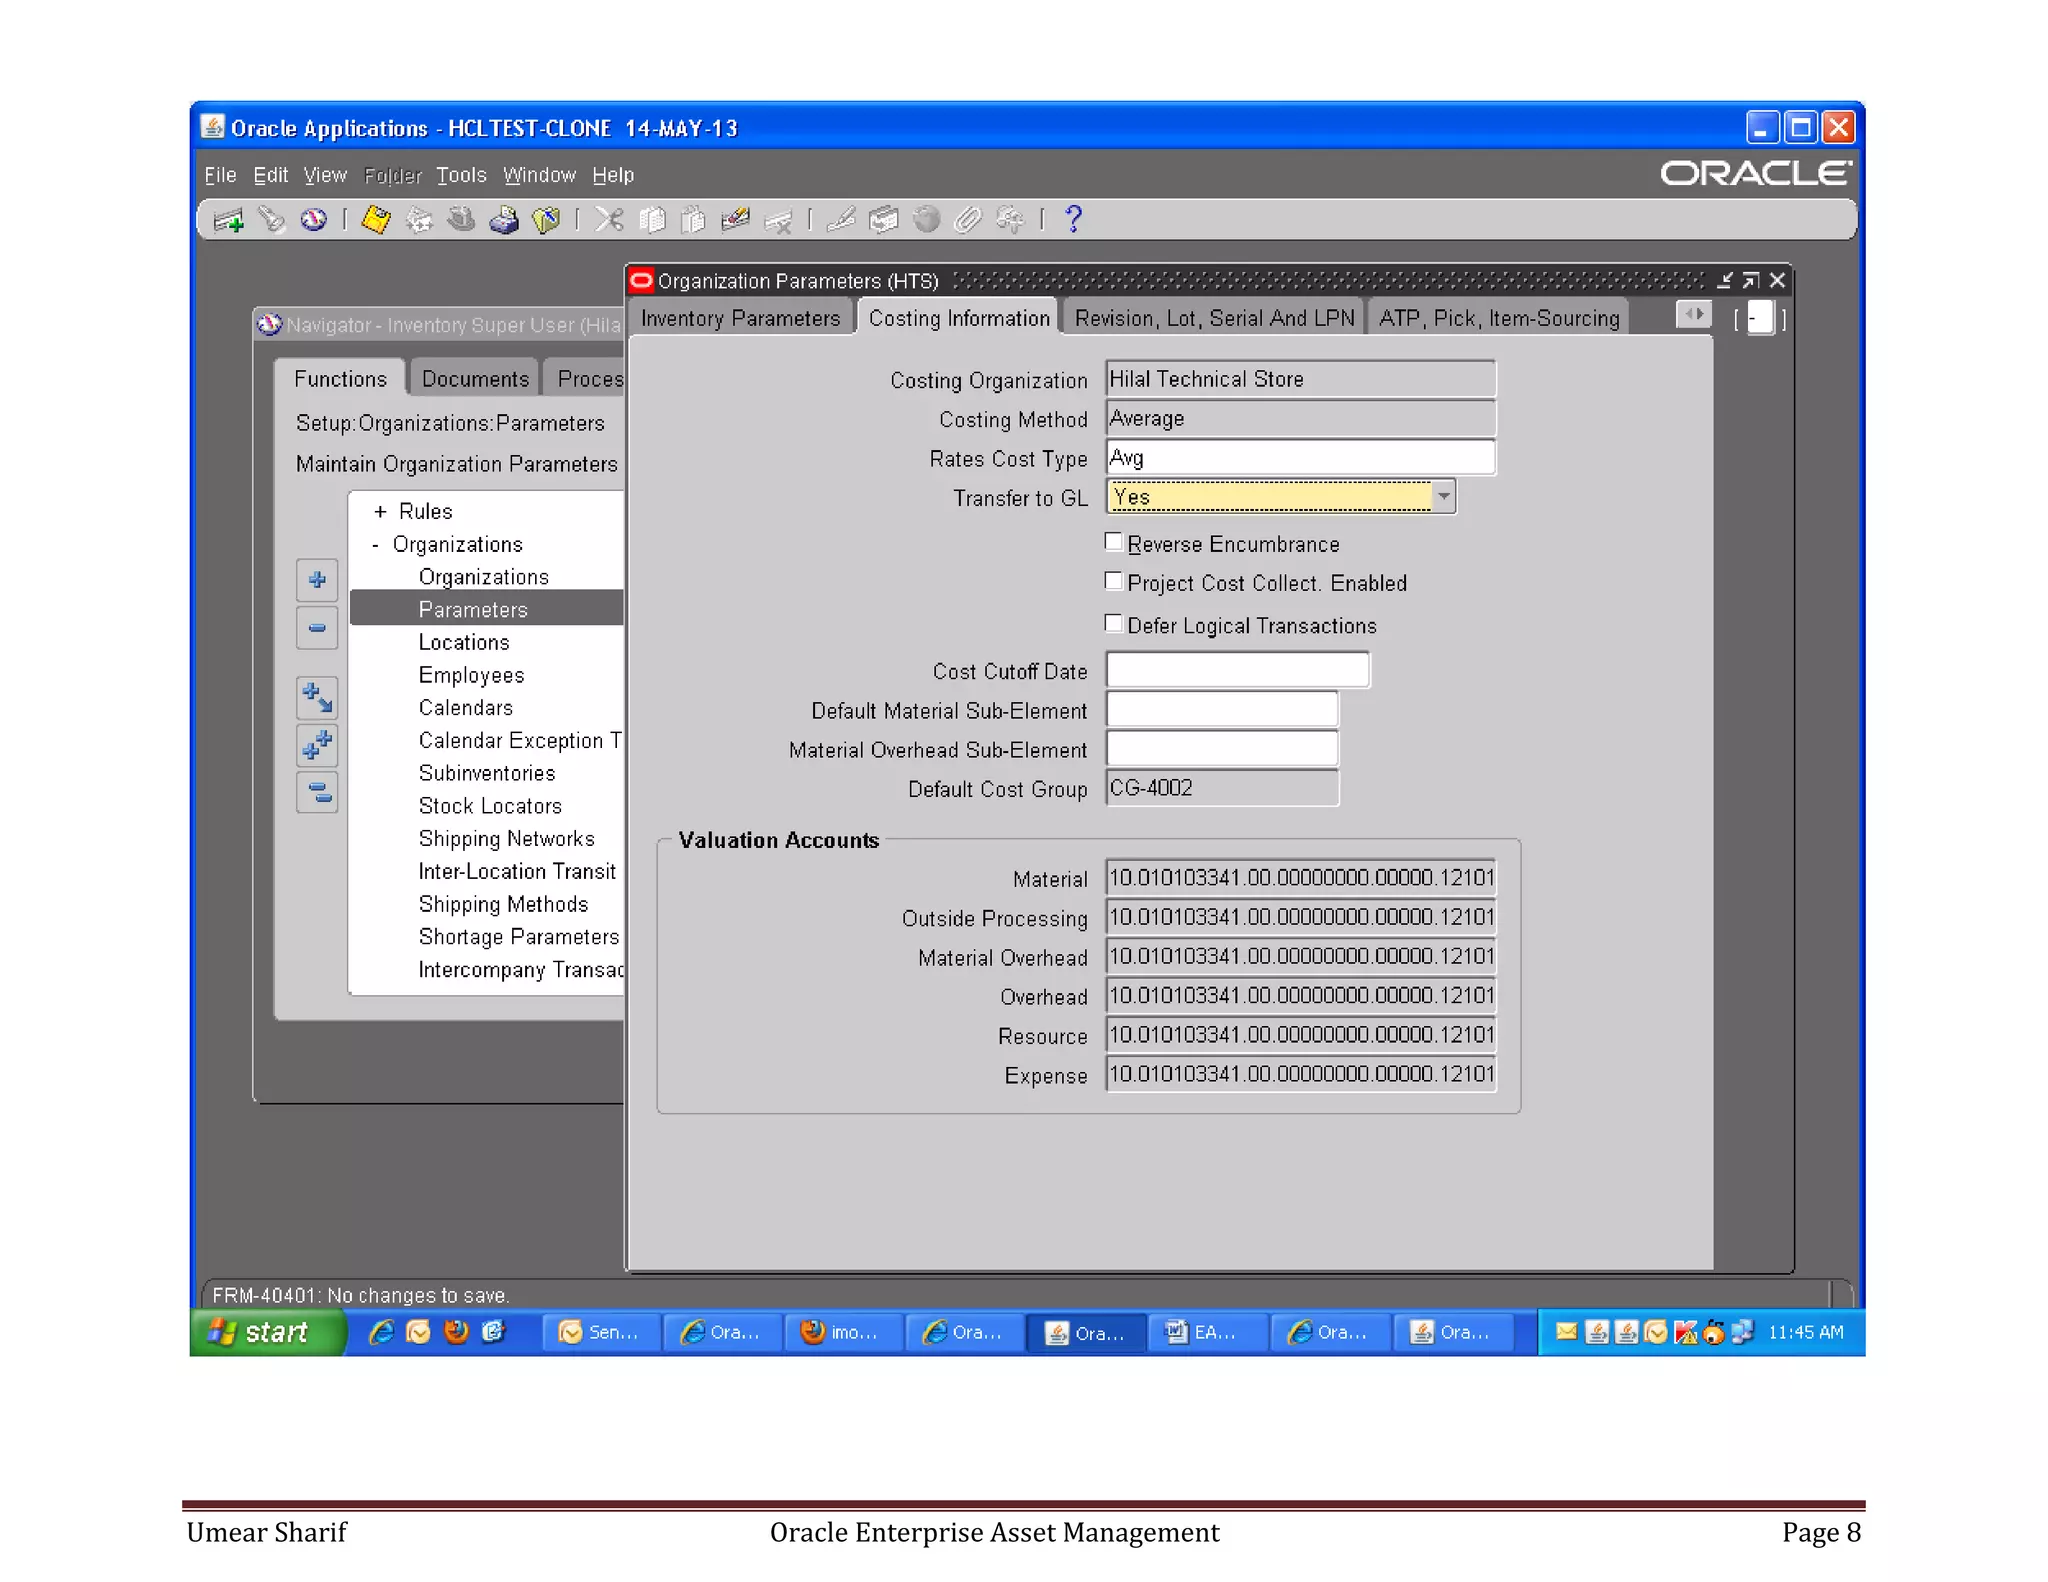Click the yellow Save disk icon
Viewport: 2048px width, 1582px height.
376,220
